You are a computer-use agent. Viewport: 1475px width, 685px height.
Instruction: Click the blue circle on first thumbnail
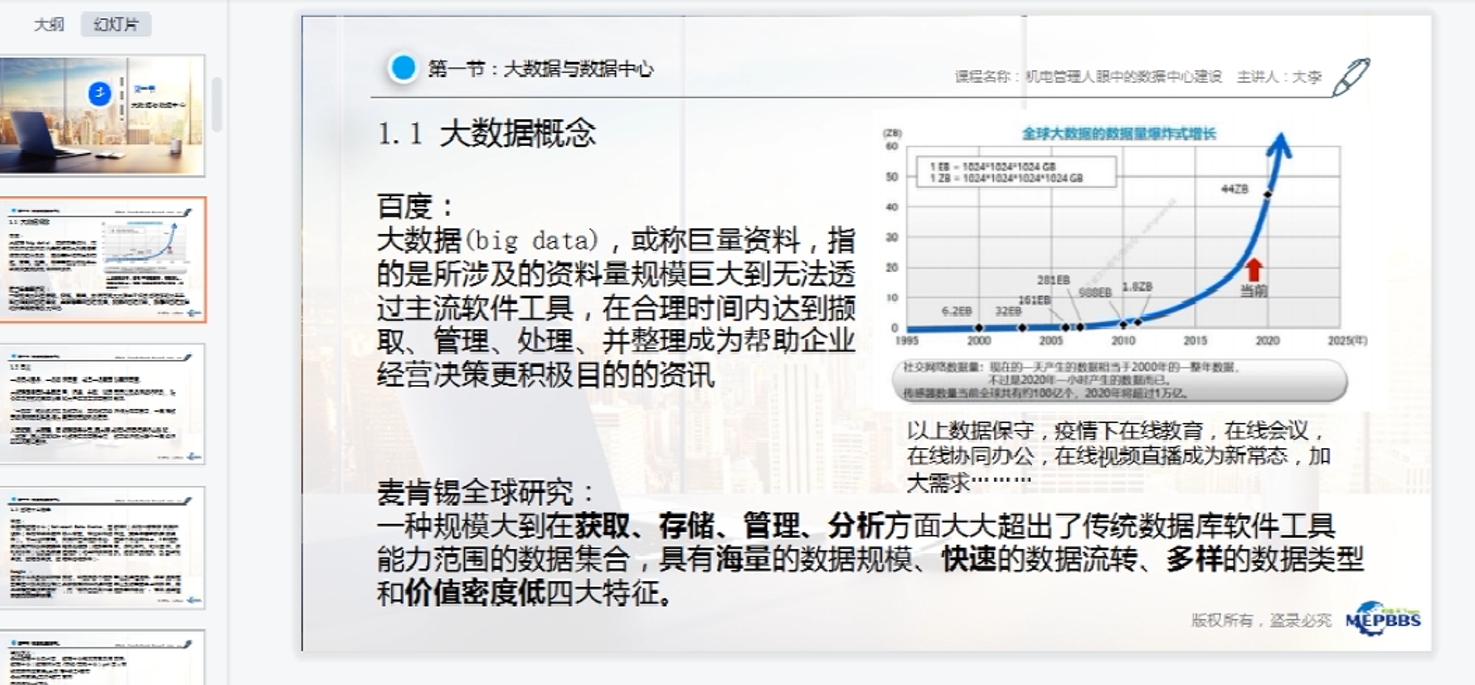point(99,93)
